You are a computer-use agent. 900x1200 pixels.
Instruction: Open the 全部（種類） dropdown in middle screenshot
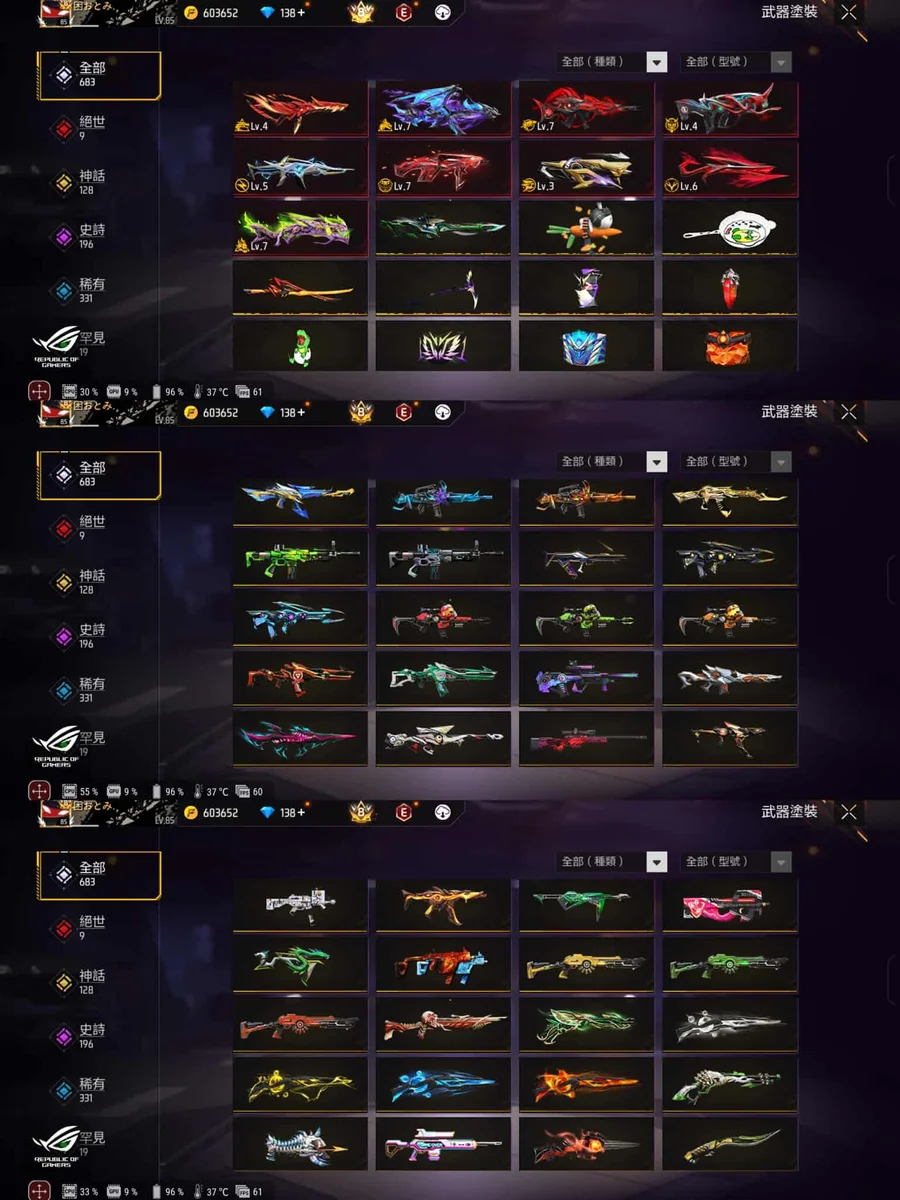click(x=612, y=462)
